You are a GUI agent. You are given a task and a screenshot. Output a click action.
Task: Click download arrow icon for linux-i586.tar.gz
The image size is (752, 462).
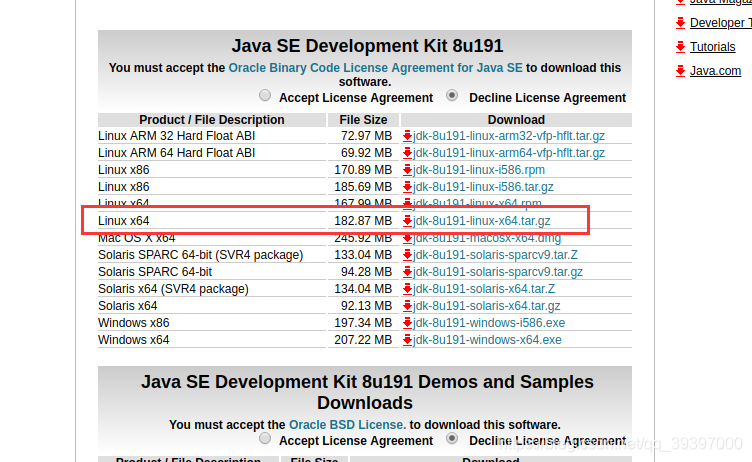(x=407, y=187)
